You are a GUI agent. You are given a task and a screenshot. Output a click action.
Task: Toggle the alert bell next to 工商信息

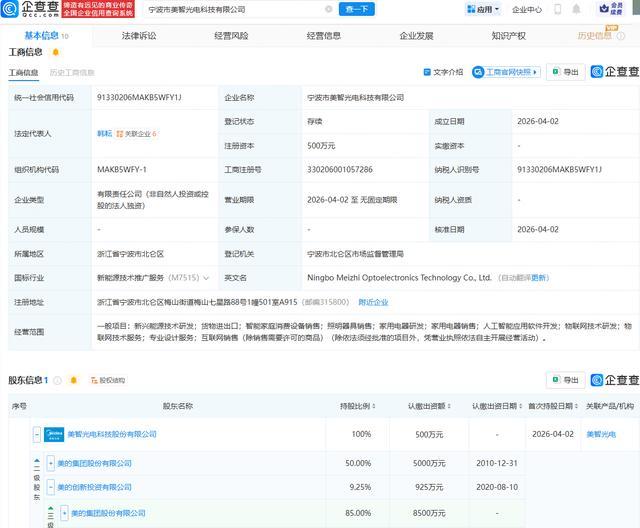(x=56, y=52)
